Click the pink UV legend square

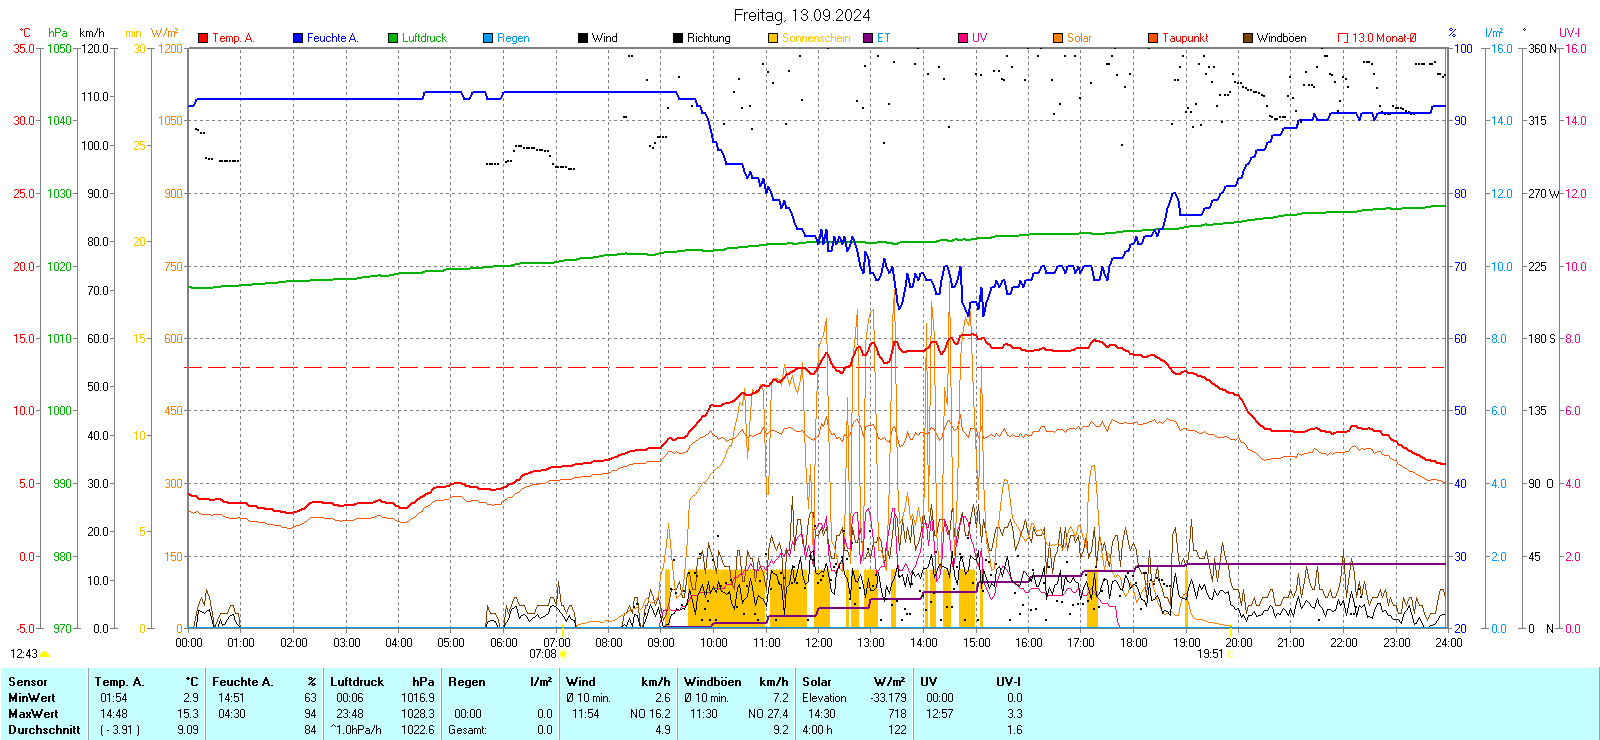click(x=963, y=38)
